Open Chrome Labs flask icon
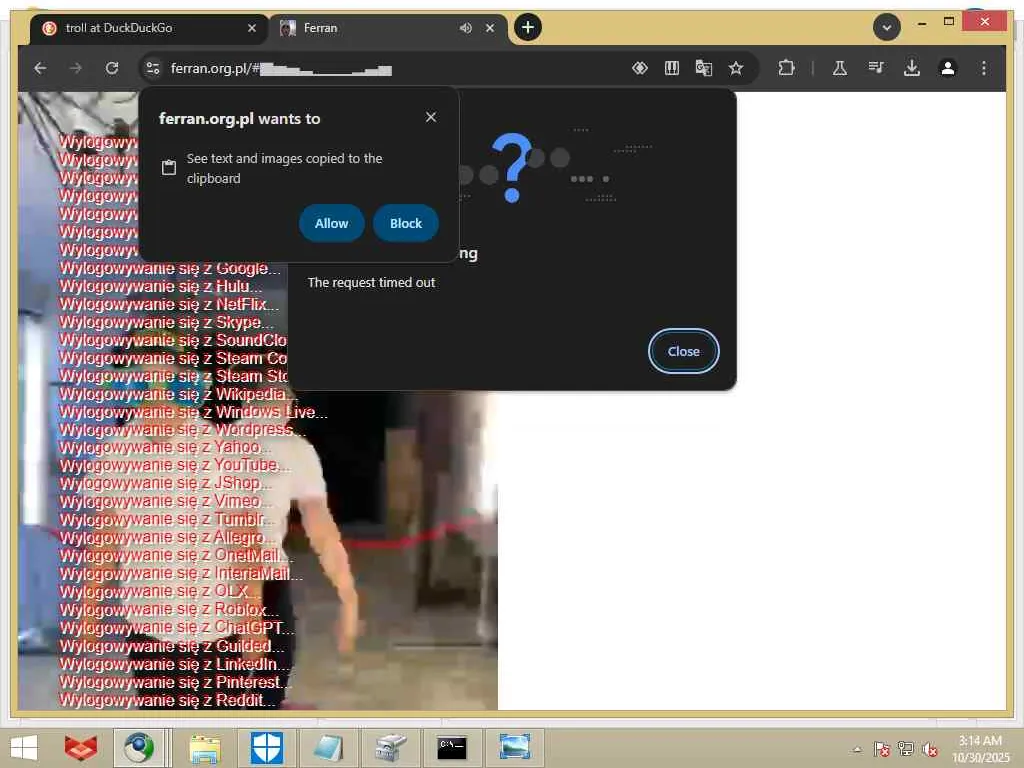The height and width of the screenshot is (768, 1024). coord(839,68)
